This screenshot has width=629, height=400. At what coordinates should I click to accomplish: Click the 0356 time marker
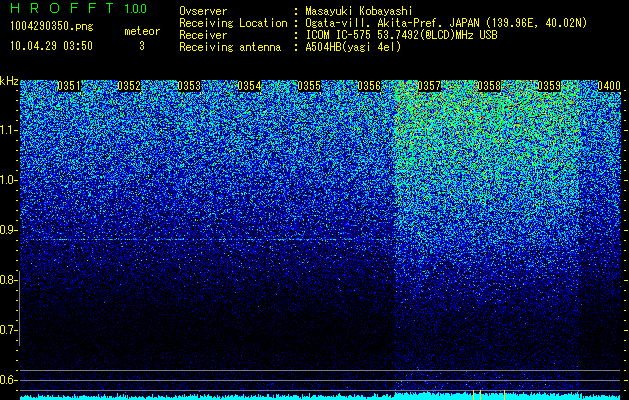(x=369, y=86)
